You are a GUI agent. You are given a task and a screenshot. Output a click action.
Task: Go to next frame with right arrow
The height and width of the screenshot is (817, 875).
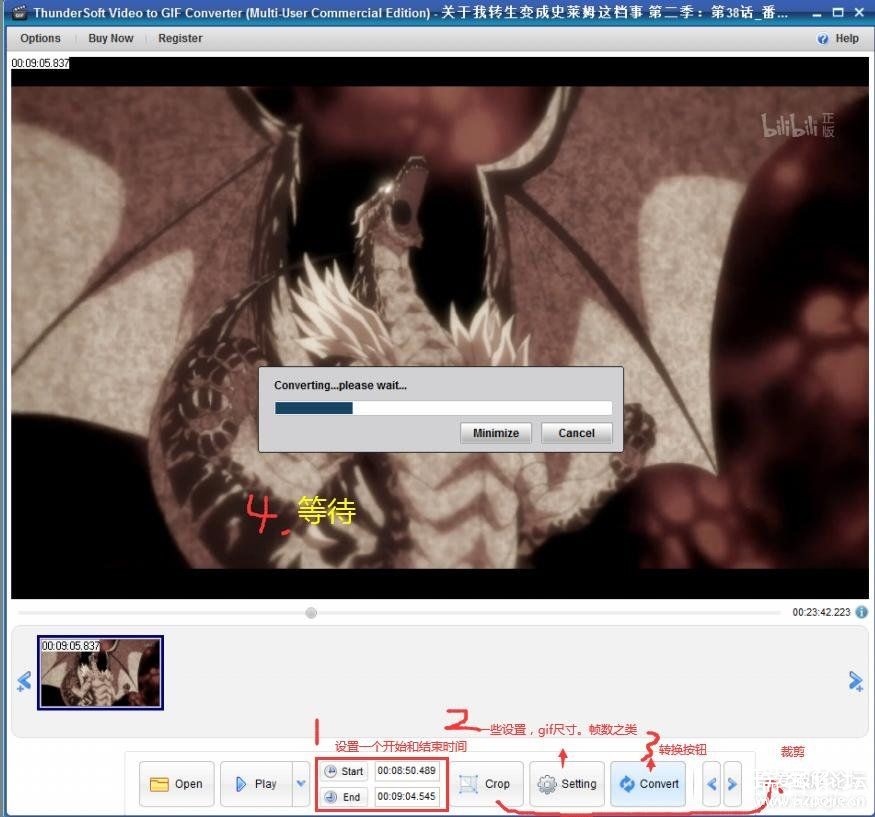click(x=855, y=681)
